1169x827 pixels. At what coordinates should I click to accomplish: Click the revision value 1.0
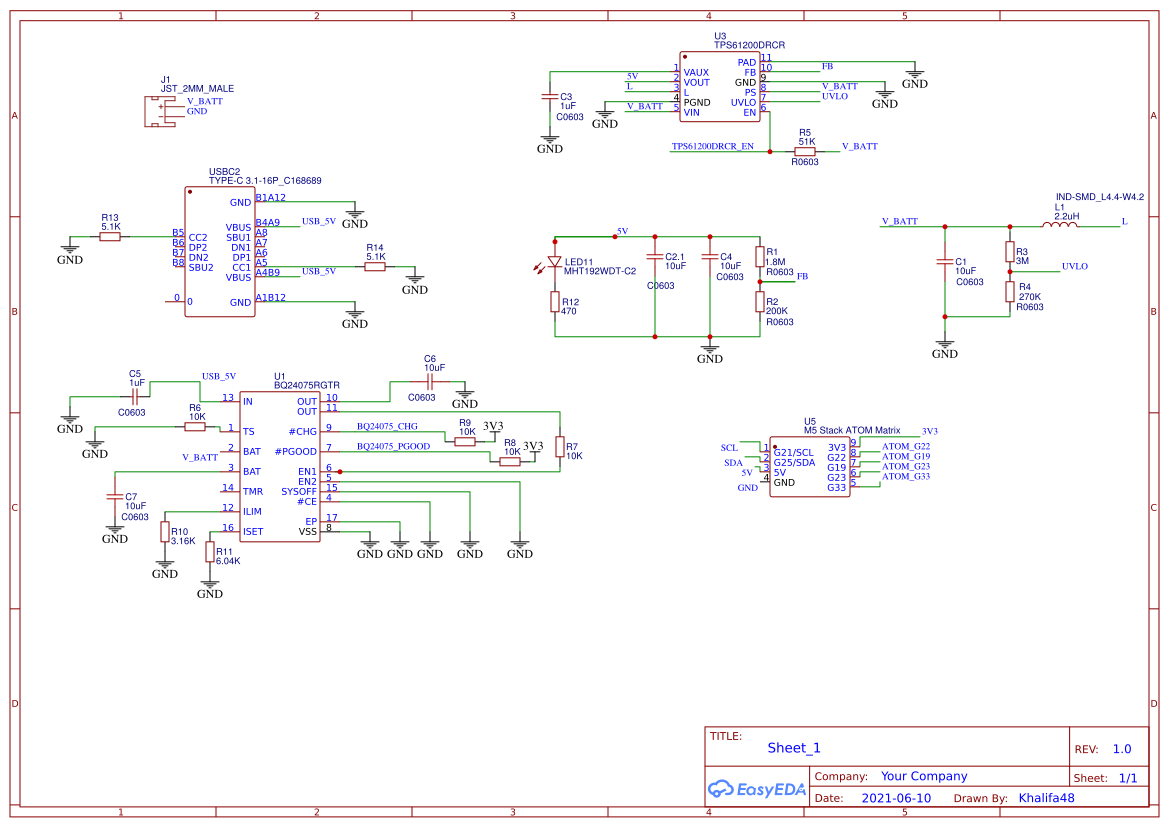[1121, 747]
